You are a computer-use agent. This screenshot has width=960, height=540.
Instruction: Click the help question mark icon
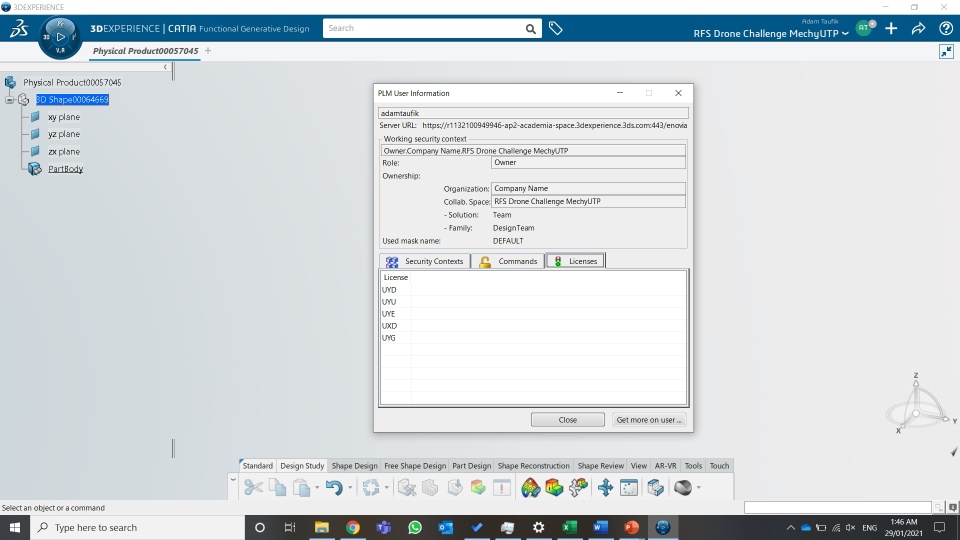pyautogui.click(x=945, y=28)
